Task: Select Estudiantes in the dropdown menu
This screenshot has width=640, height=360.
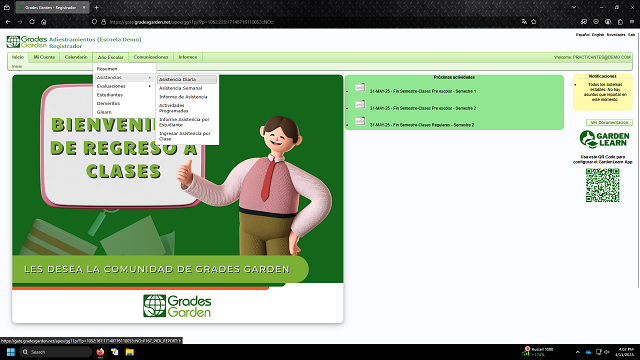Action: tap(110, 95)
